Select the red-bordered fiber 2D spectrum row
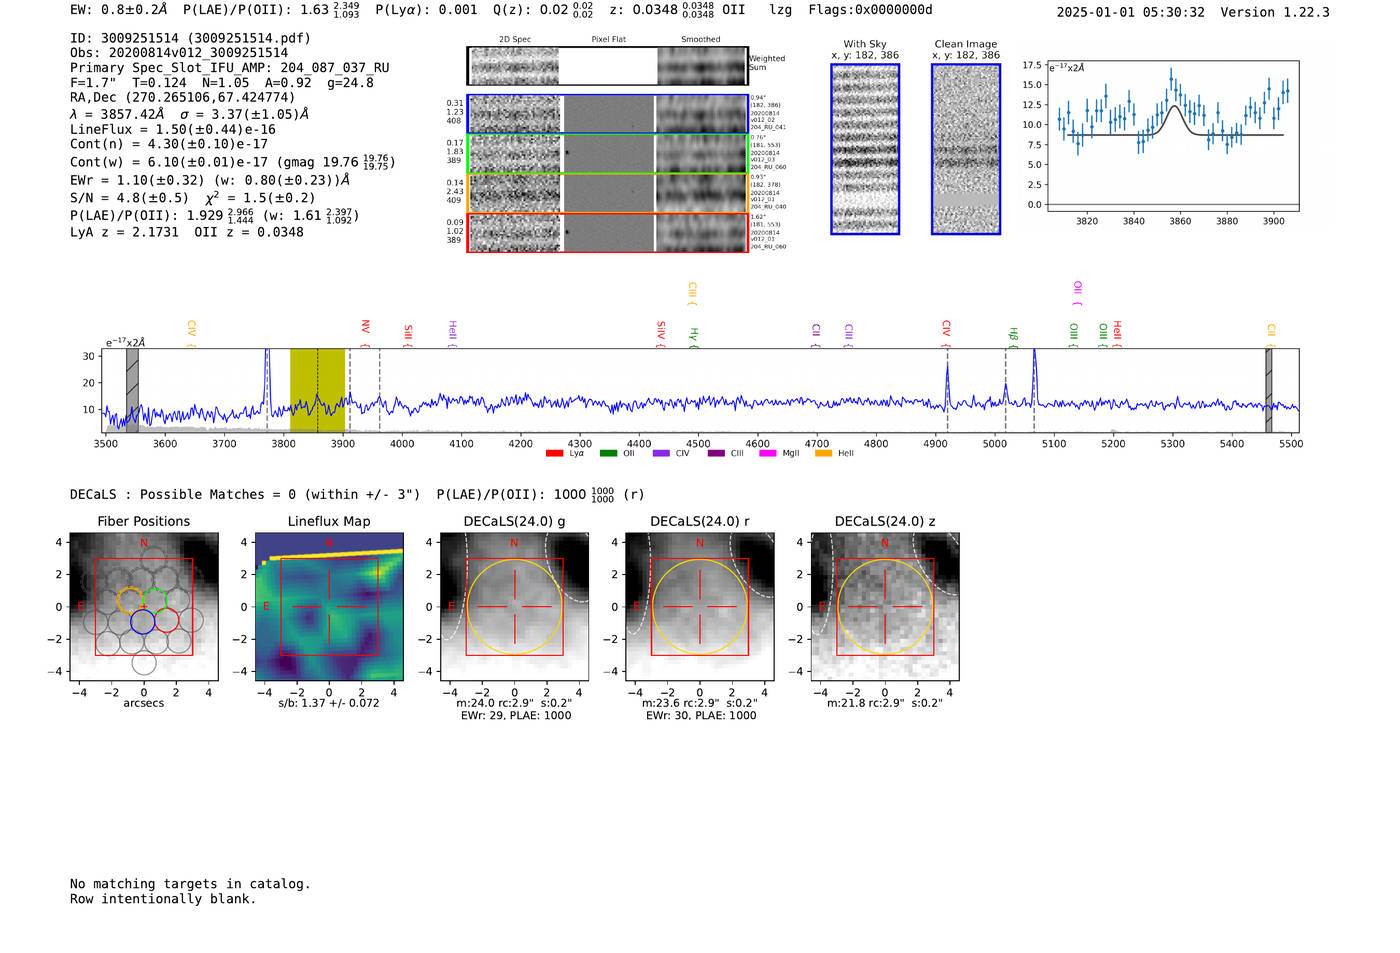 click(x=608, y=232)
